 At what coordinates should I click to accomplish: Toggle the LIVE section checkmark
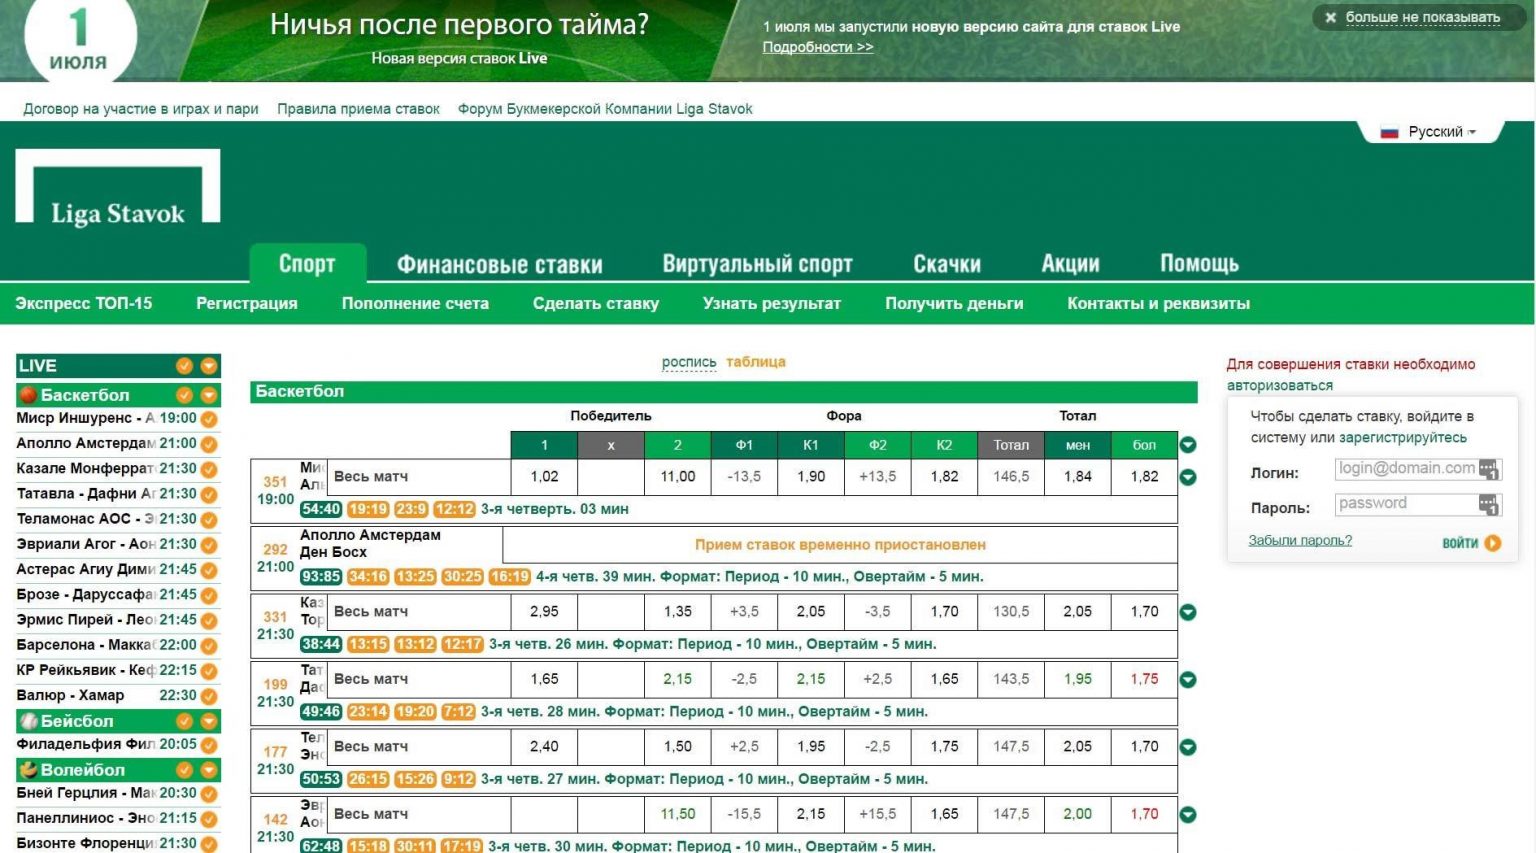coord(184,366)
